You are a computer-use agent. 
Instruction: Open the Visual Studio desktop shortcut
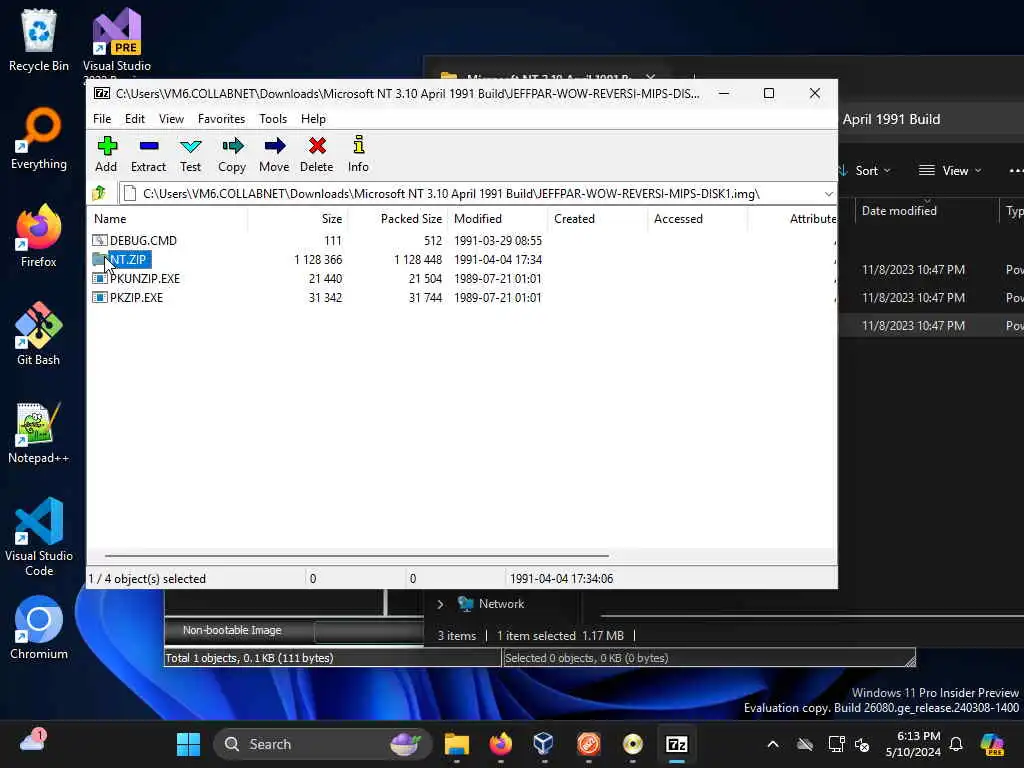pyautogui.click(x=116, y=40)
